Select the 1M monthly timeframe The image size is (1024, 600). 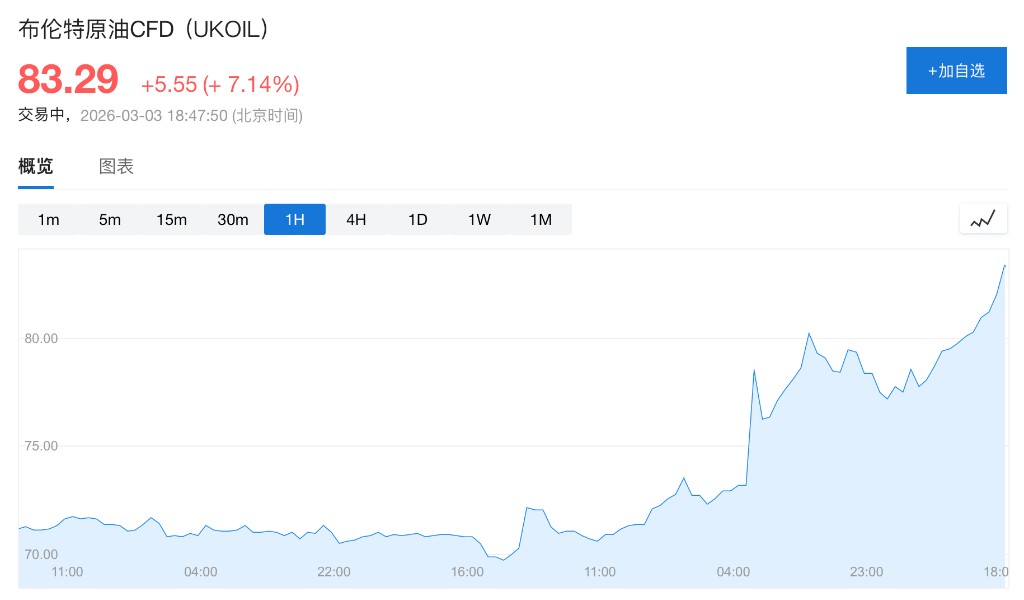pyautogui.click(x=541, y=220)
